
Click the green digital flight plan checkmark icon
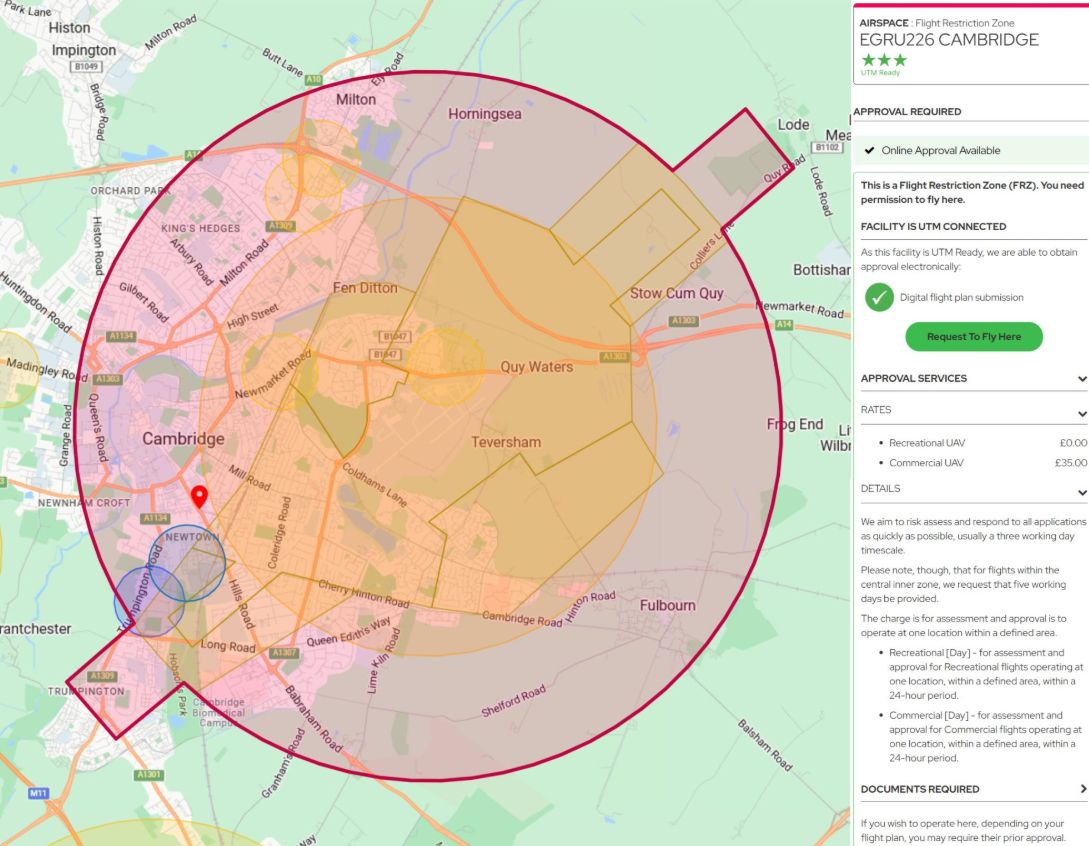pos(879,297)
